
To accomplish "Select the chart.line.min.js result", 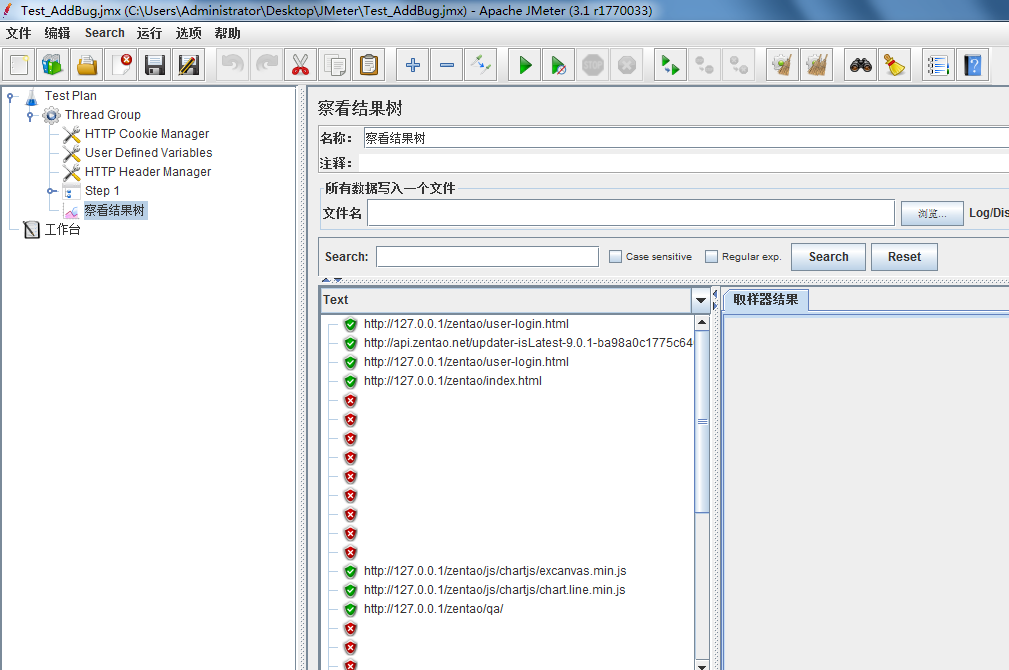I will (x=494, y=590).
